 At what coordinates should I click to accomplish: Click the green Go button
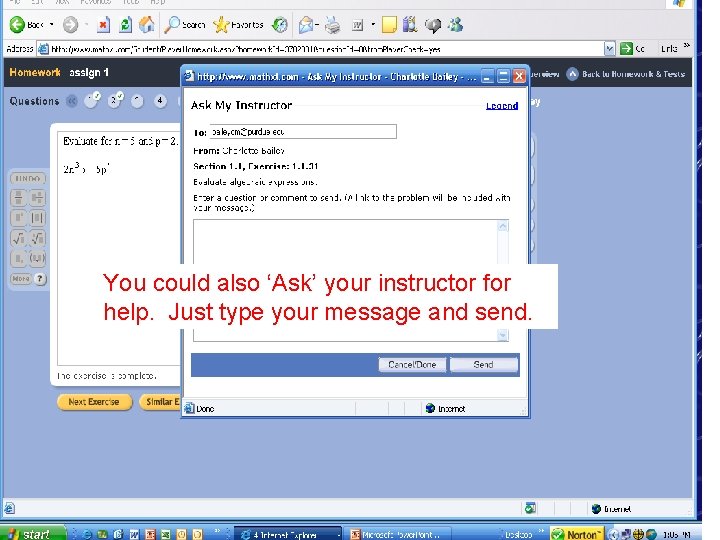632,49
